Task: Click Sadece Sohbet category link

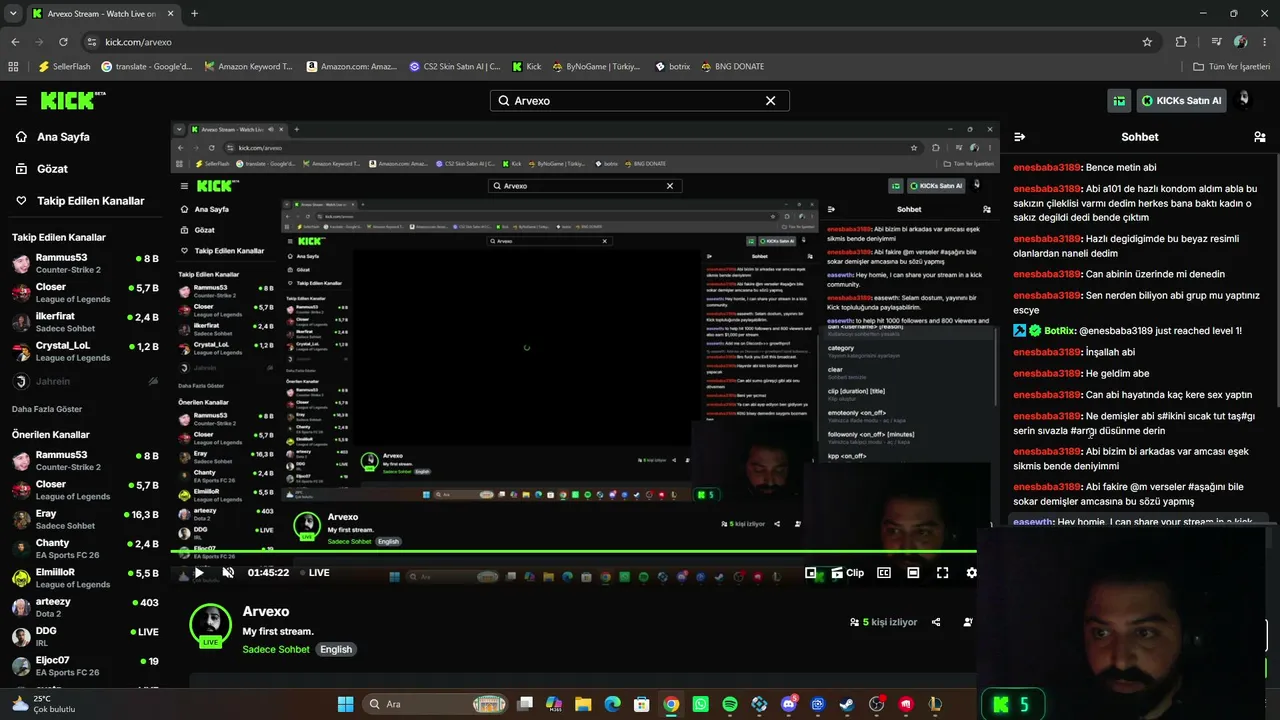Action: 276,650
